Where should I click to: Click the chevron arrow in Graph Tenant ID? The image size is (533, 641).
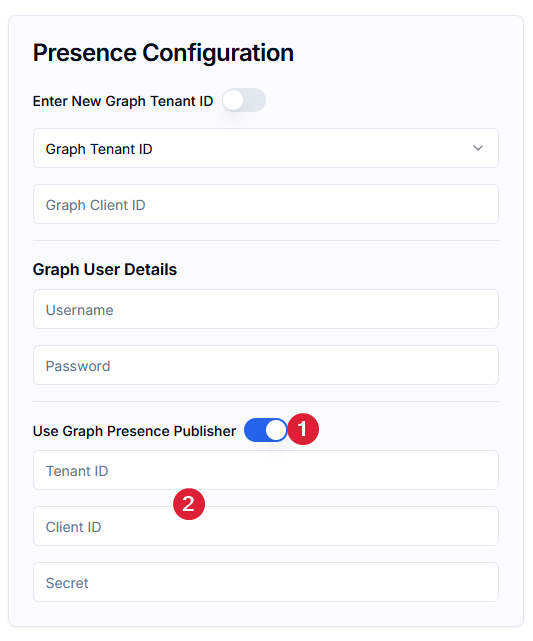click(x=478, y=148)
